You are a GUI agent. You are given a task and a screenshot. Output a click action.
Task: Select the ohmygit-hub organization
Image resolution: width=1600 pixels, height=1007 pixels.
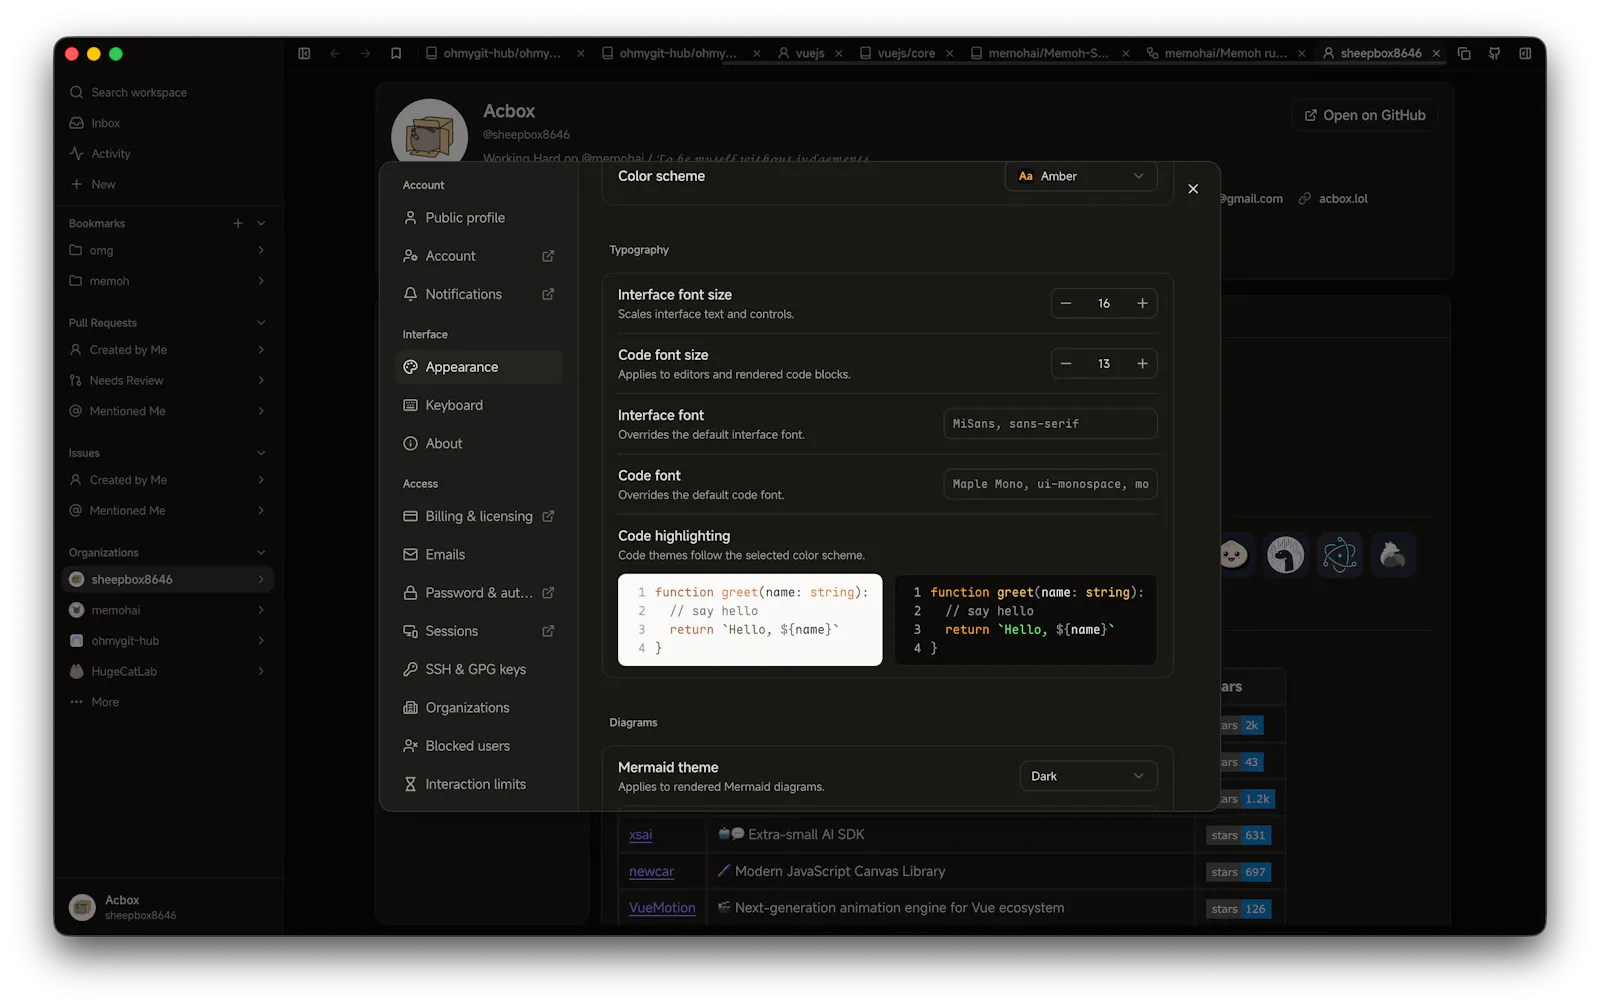point(168,641)
